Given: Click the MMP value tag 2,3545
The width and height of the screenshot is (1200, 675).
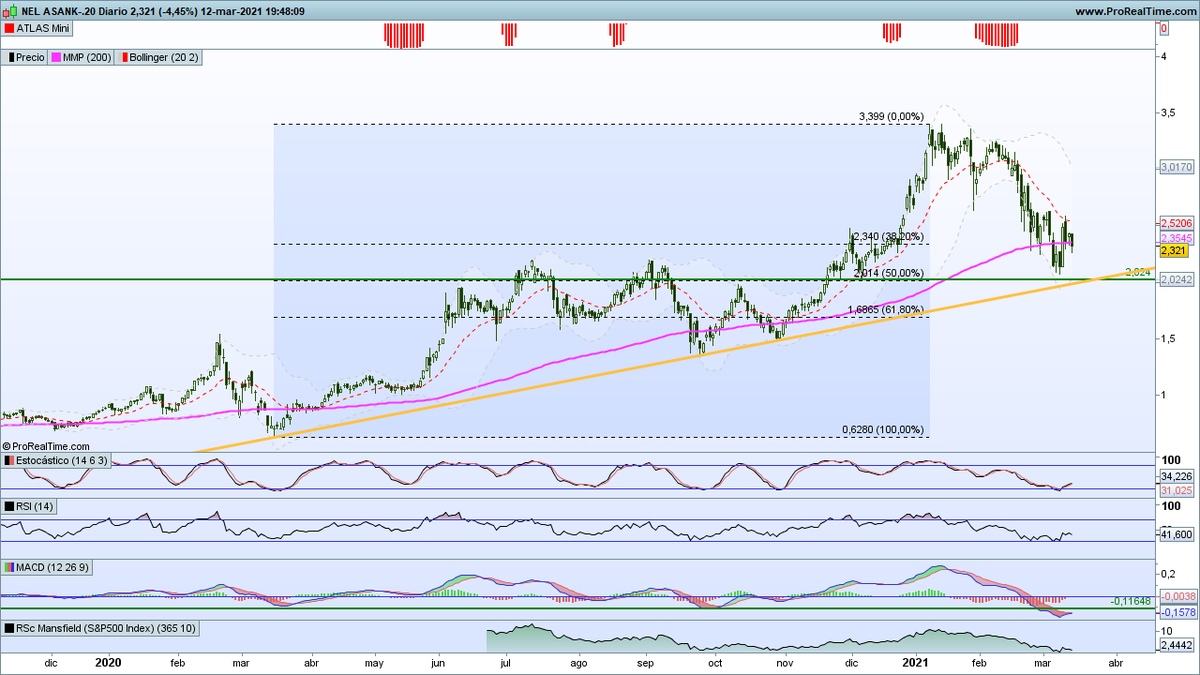Looking at the screenshot, I should (1175, 238).
